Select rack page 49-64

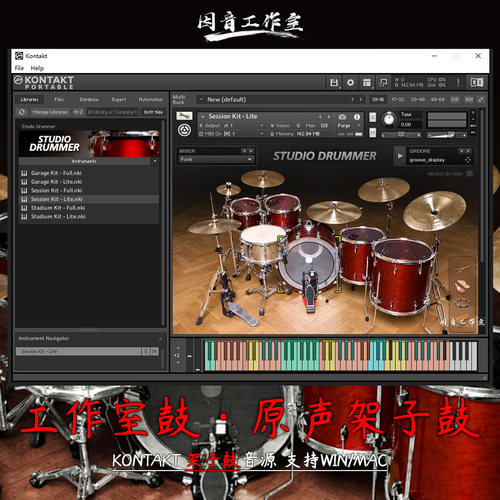coord(437,99)
